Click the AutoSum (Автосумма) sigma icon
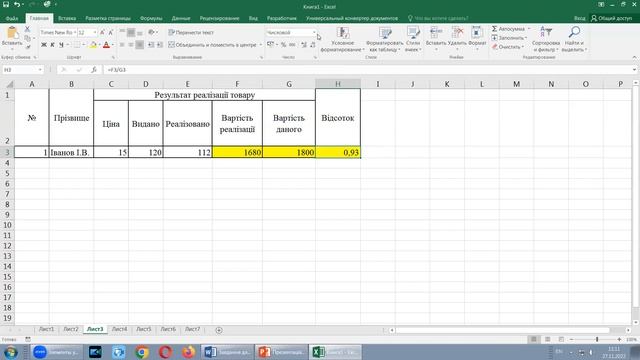 point(494,29)
